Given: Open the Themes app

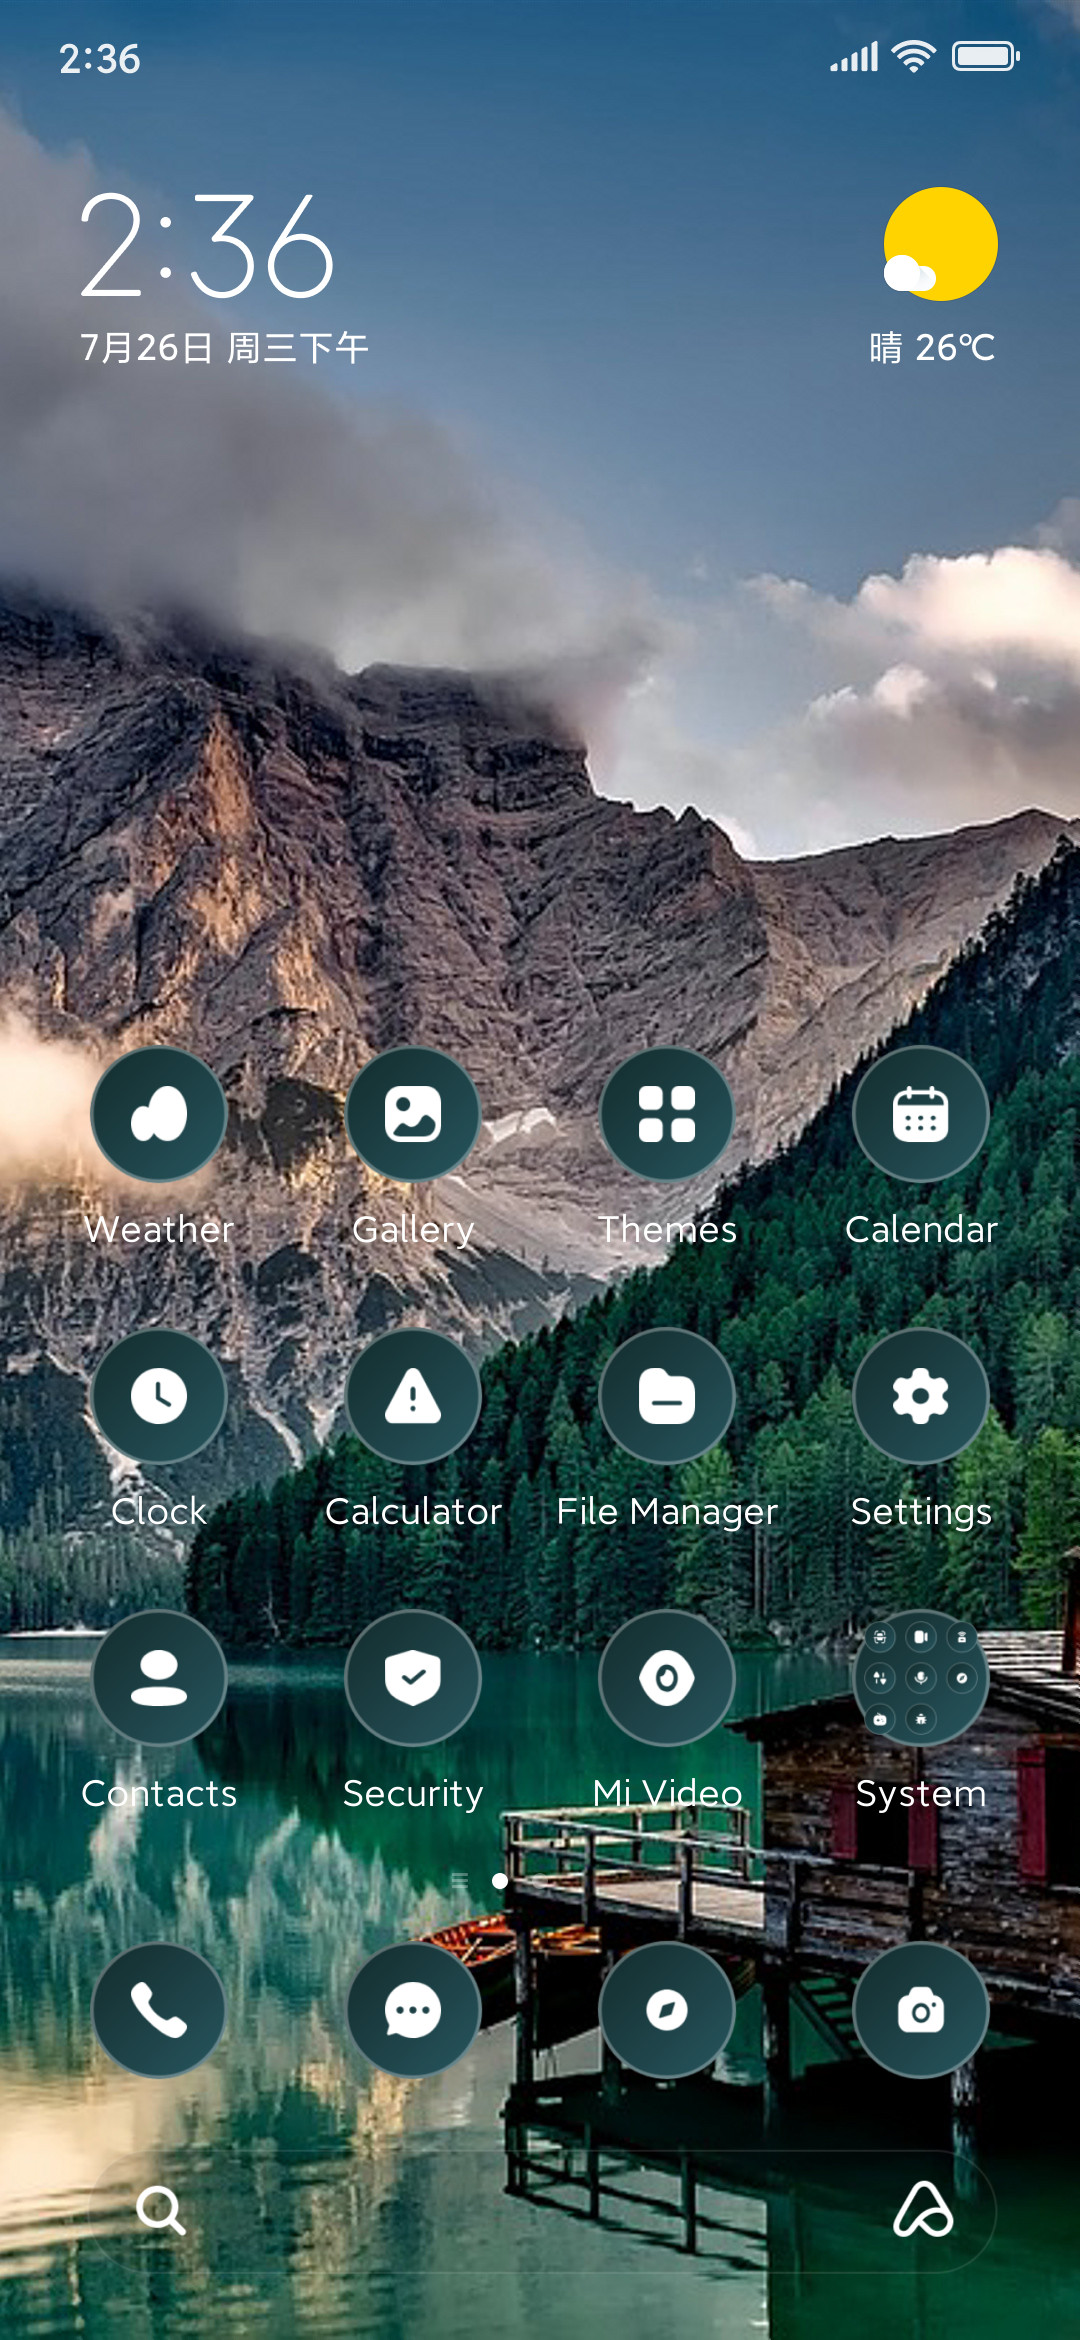Looking at the screenshot, I should tap(667, 1114).
